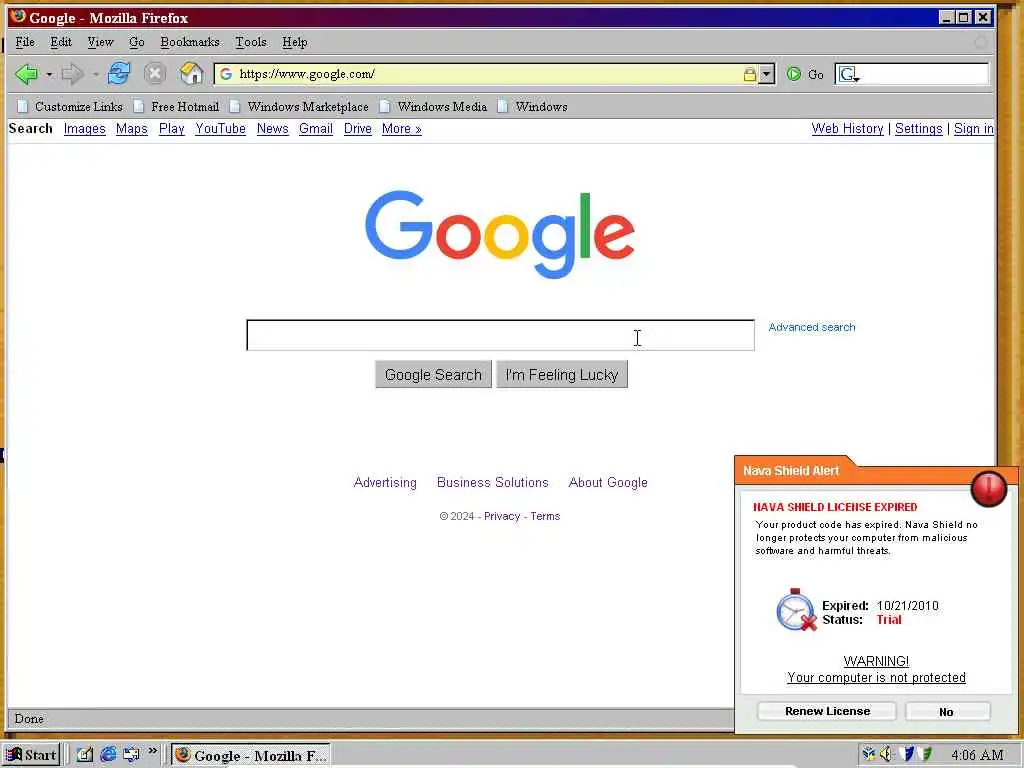Open the Windows Marketplace bookmark
Viewport: 1024px width, 768px height.
299,106
